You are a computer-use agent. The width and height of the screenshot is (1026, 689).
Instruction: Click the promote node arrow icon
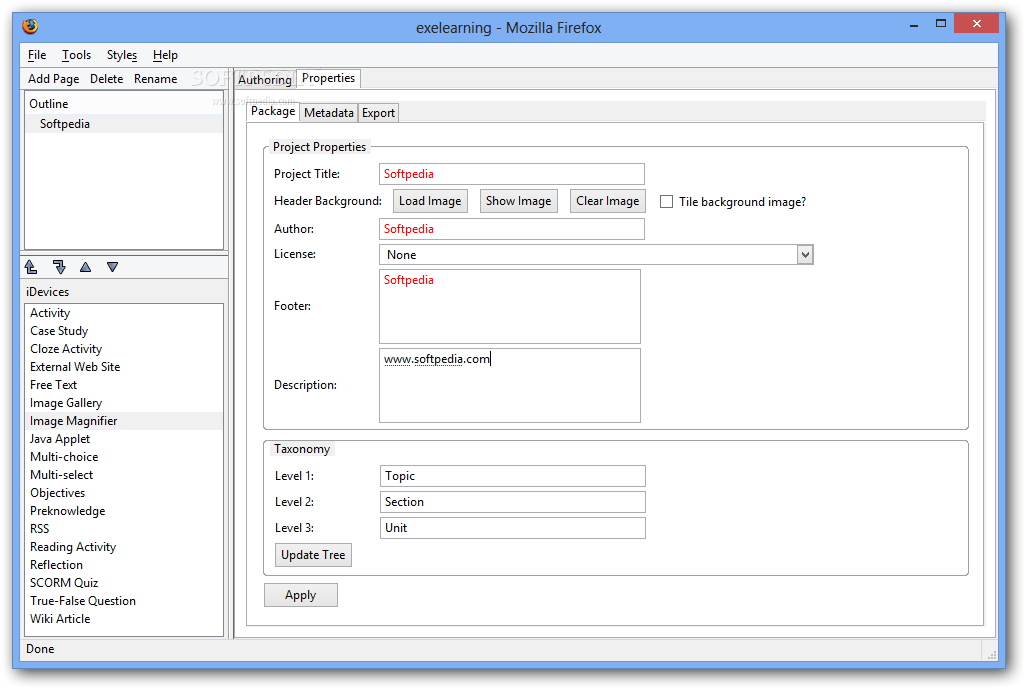tap(31, 267)
